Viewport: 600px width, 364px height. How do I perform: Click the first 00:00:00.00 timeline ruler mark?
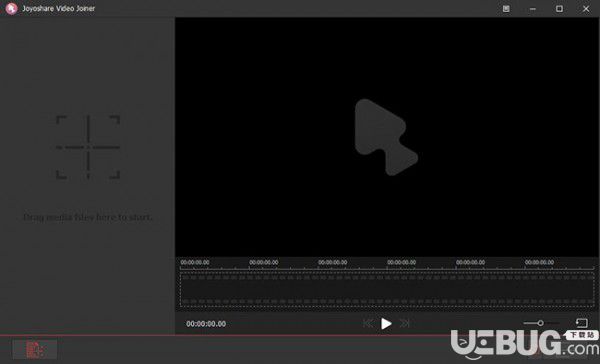coord(195,263)
